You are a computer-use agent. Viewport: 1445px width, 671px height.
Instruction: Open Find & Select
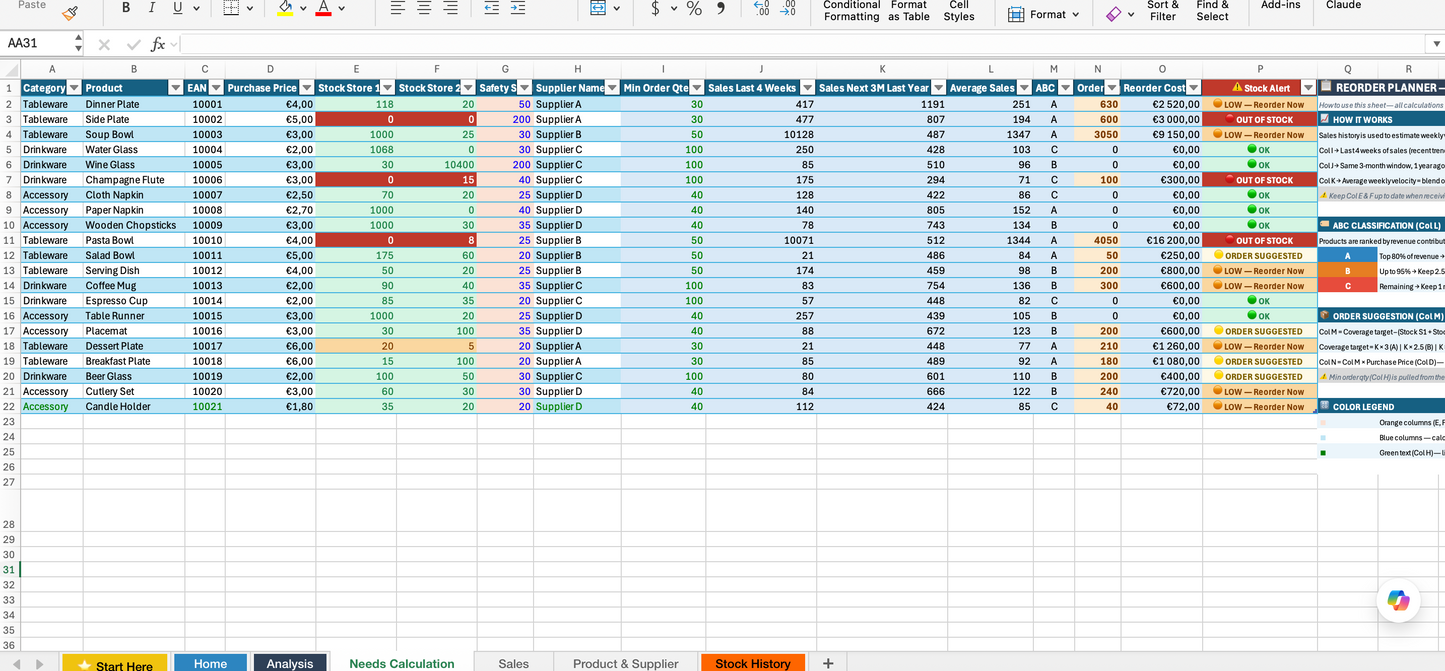(x=1212, y=10)
